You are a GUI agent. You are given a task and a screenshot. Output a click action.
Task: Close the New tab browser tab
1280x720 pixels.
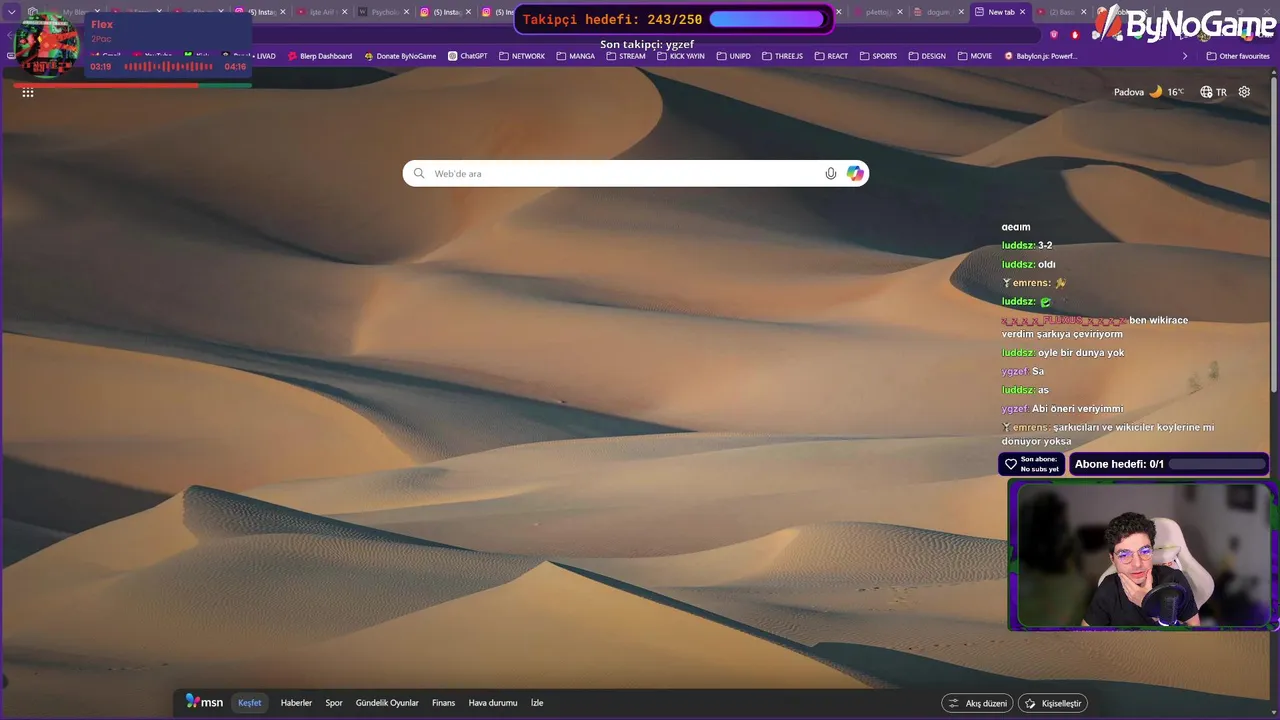click(x=1022, y=12)
